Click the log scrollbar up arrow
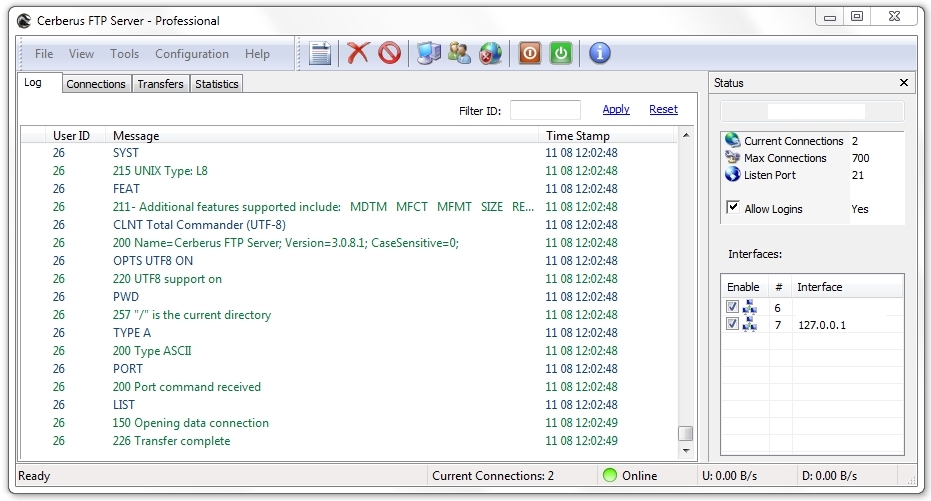This screenshot has height=501, width=931. pos(686,135)
